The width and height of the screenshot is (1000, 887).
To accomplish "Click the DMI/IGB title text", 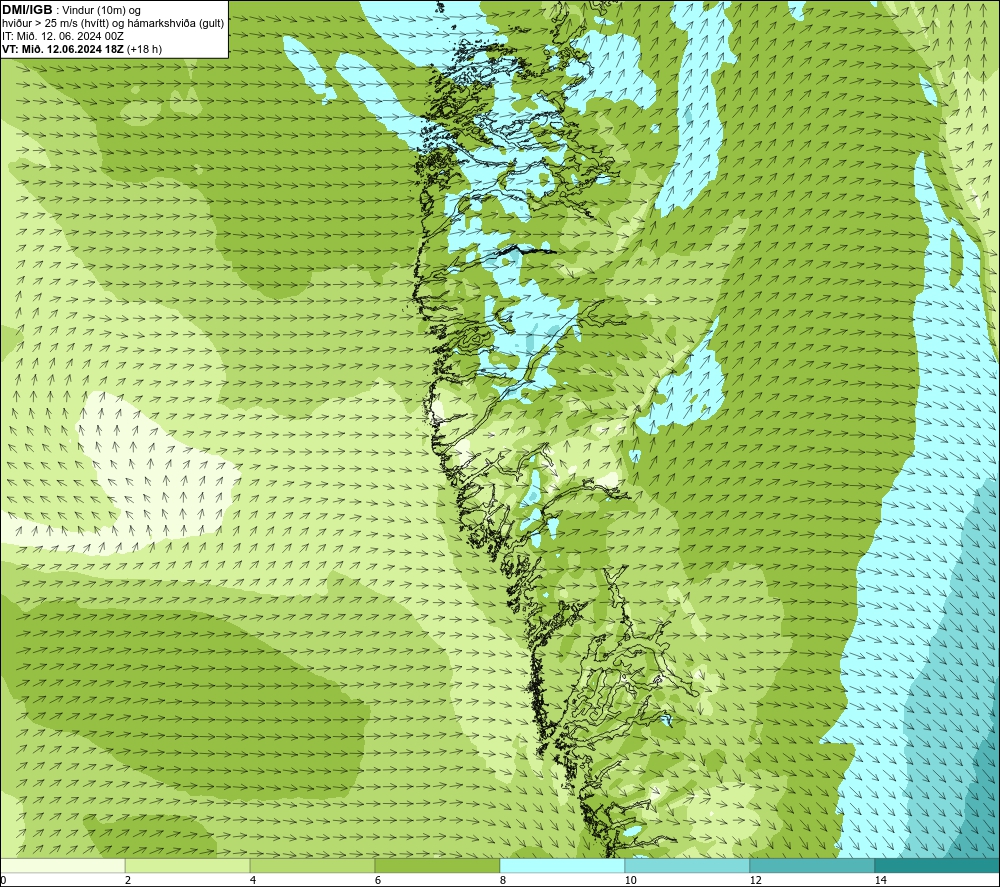I will (27, 10).
